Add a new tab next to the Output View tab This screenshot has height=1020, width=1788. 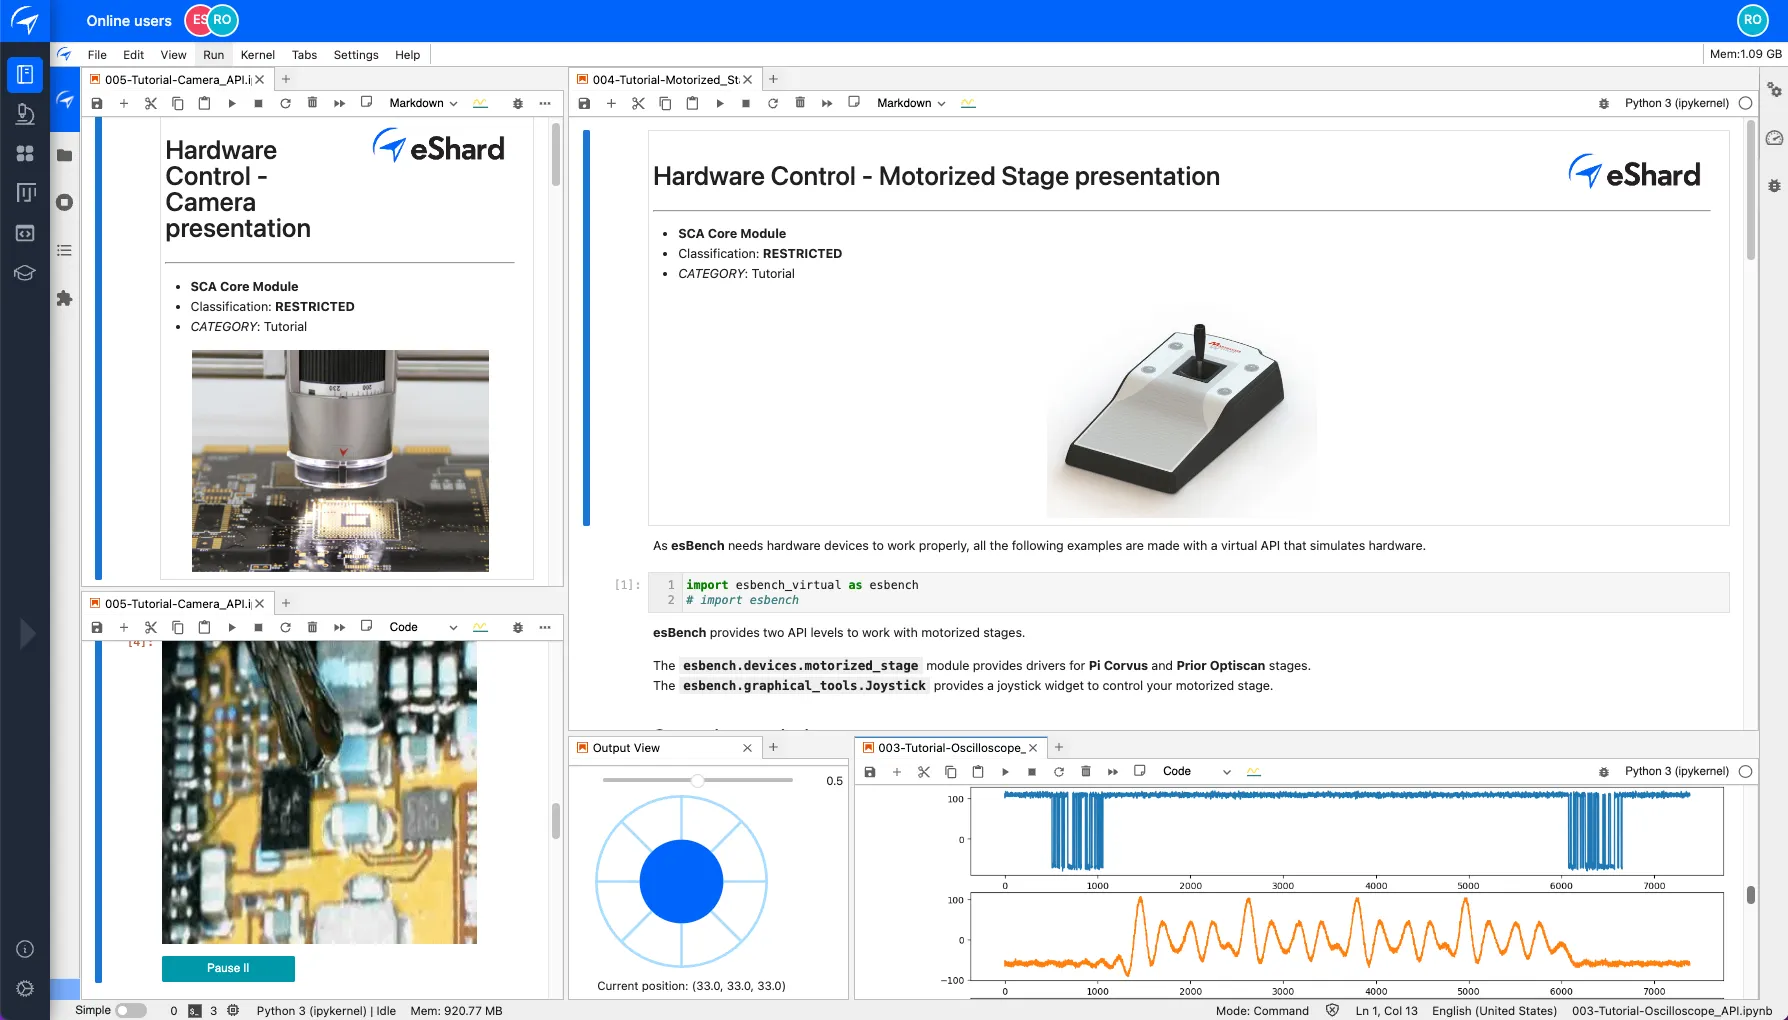773,747
